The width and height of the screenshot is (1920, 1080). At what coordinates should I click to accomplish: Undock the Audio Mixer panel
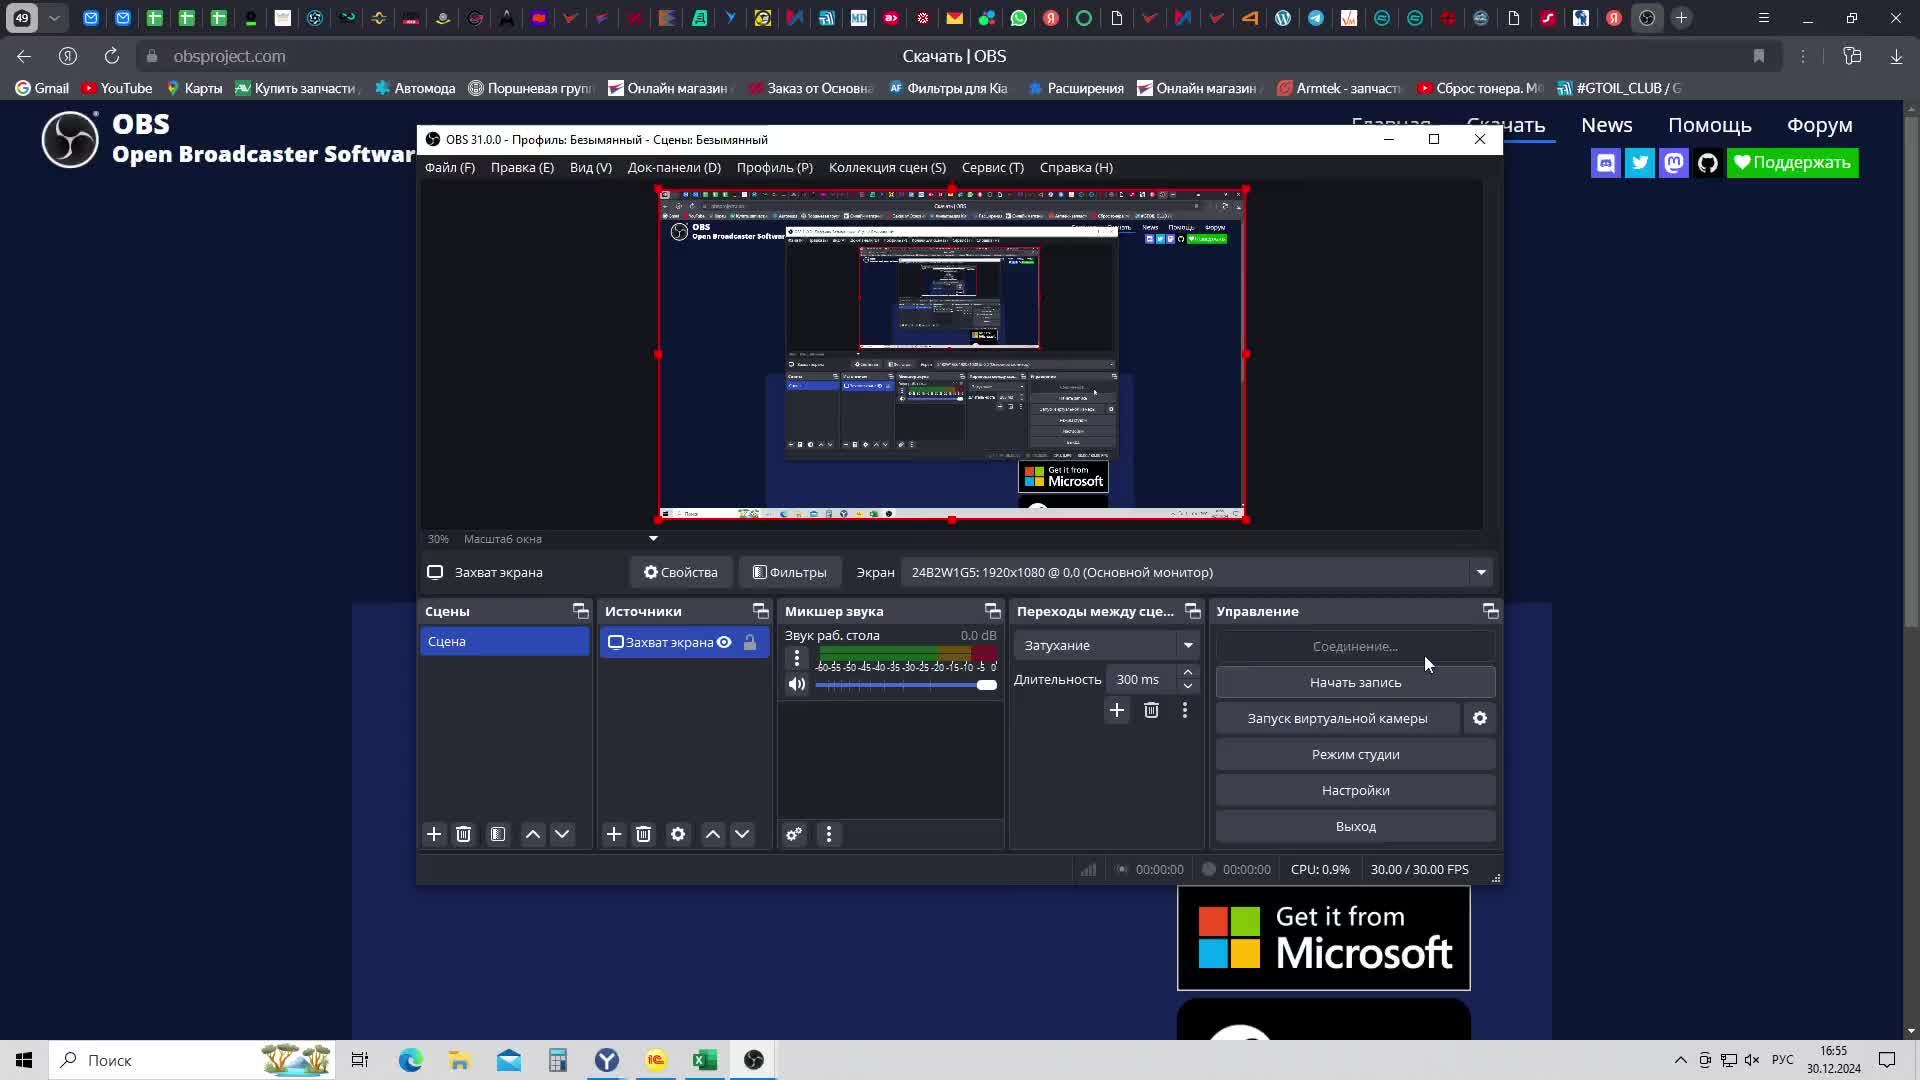click(992, 611)
